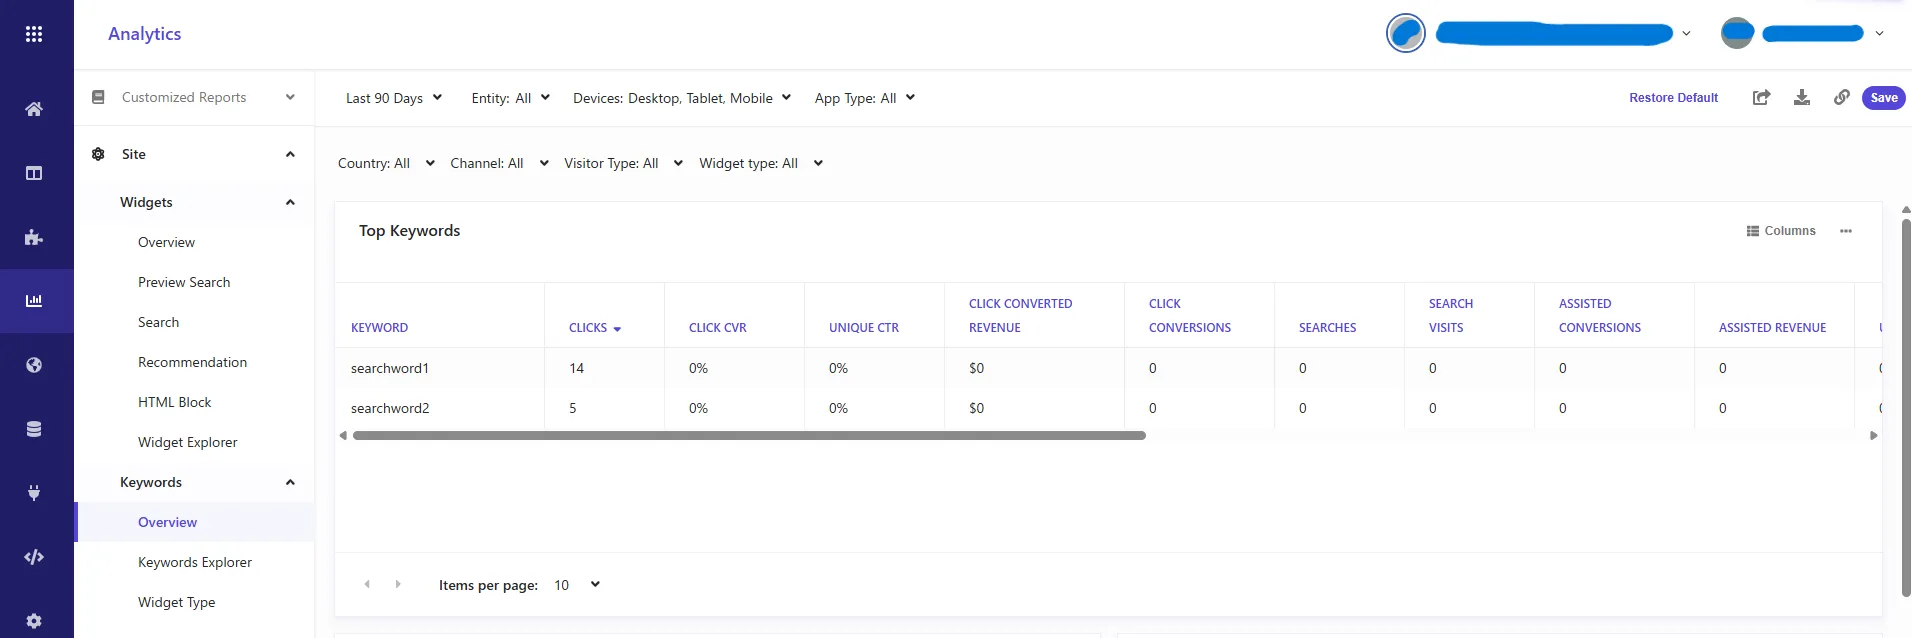Click the globe icon in sidebar

pos(34,365)
